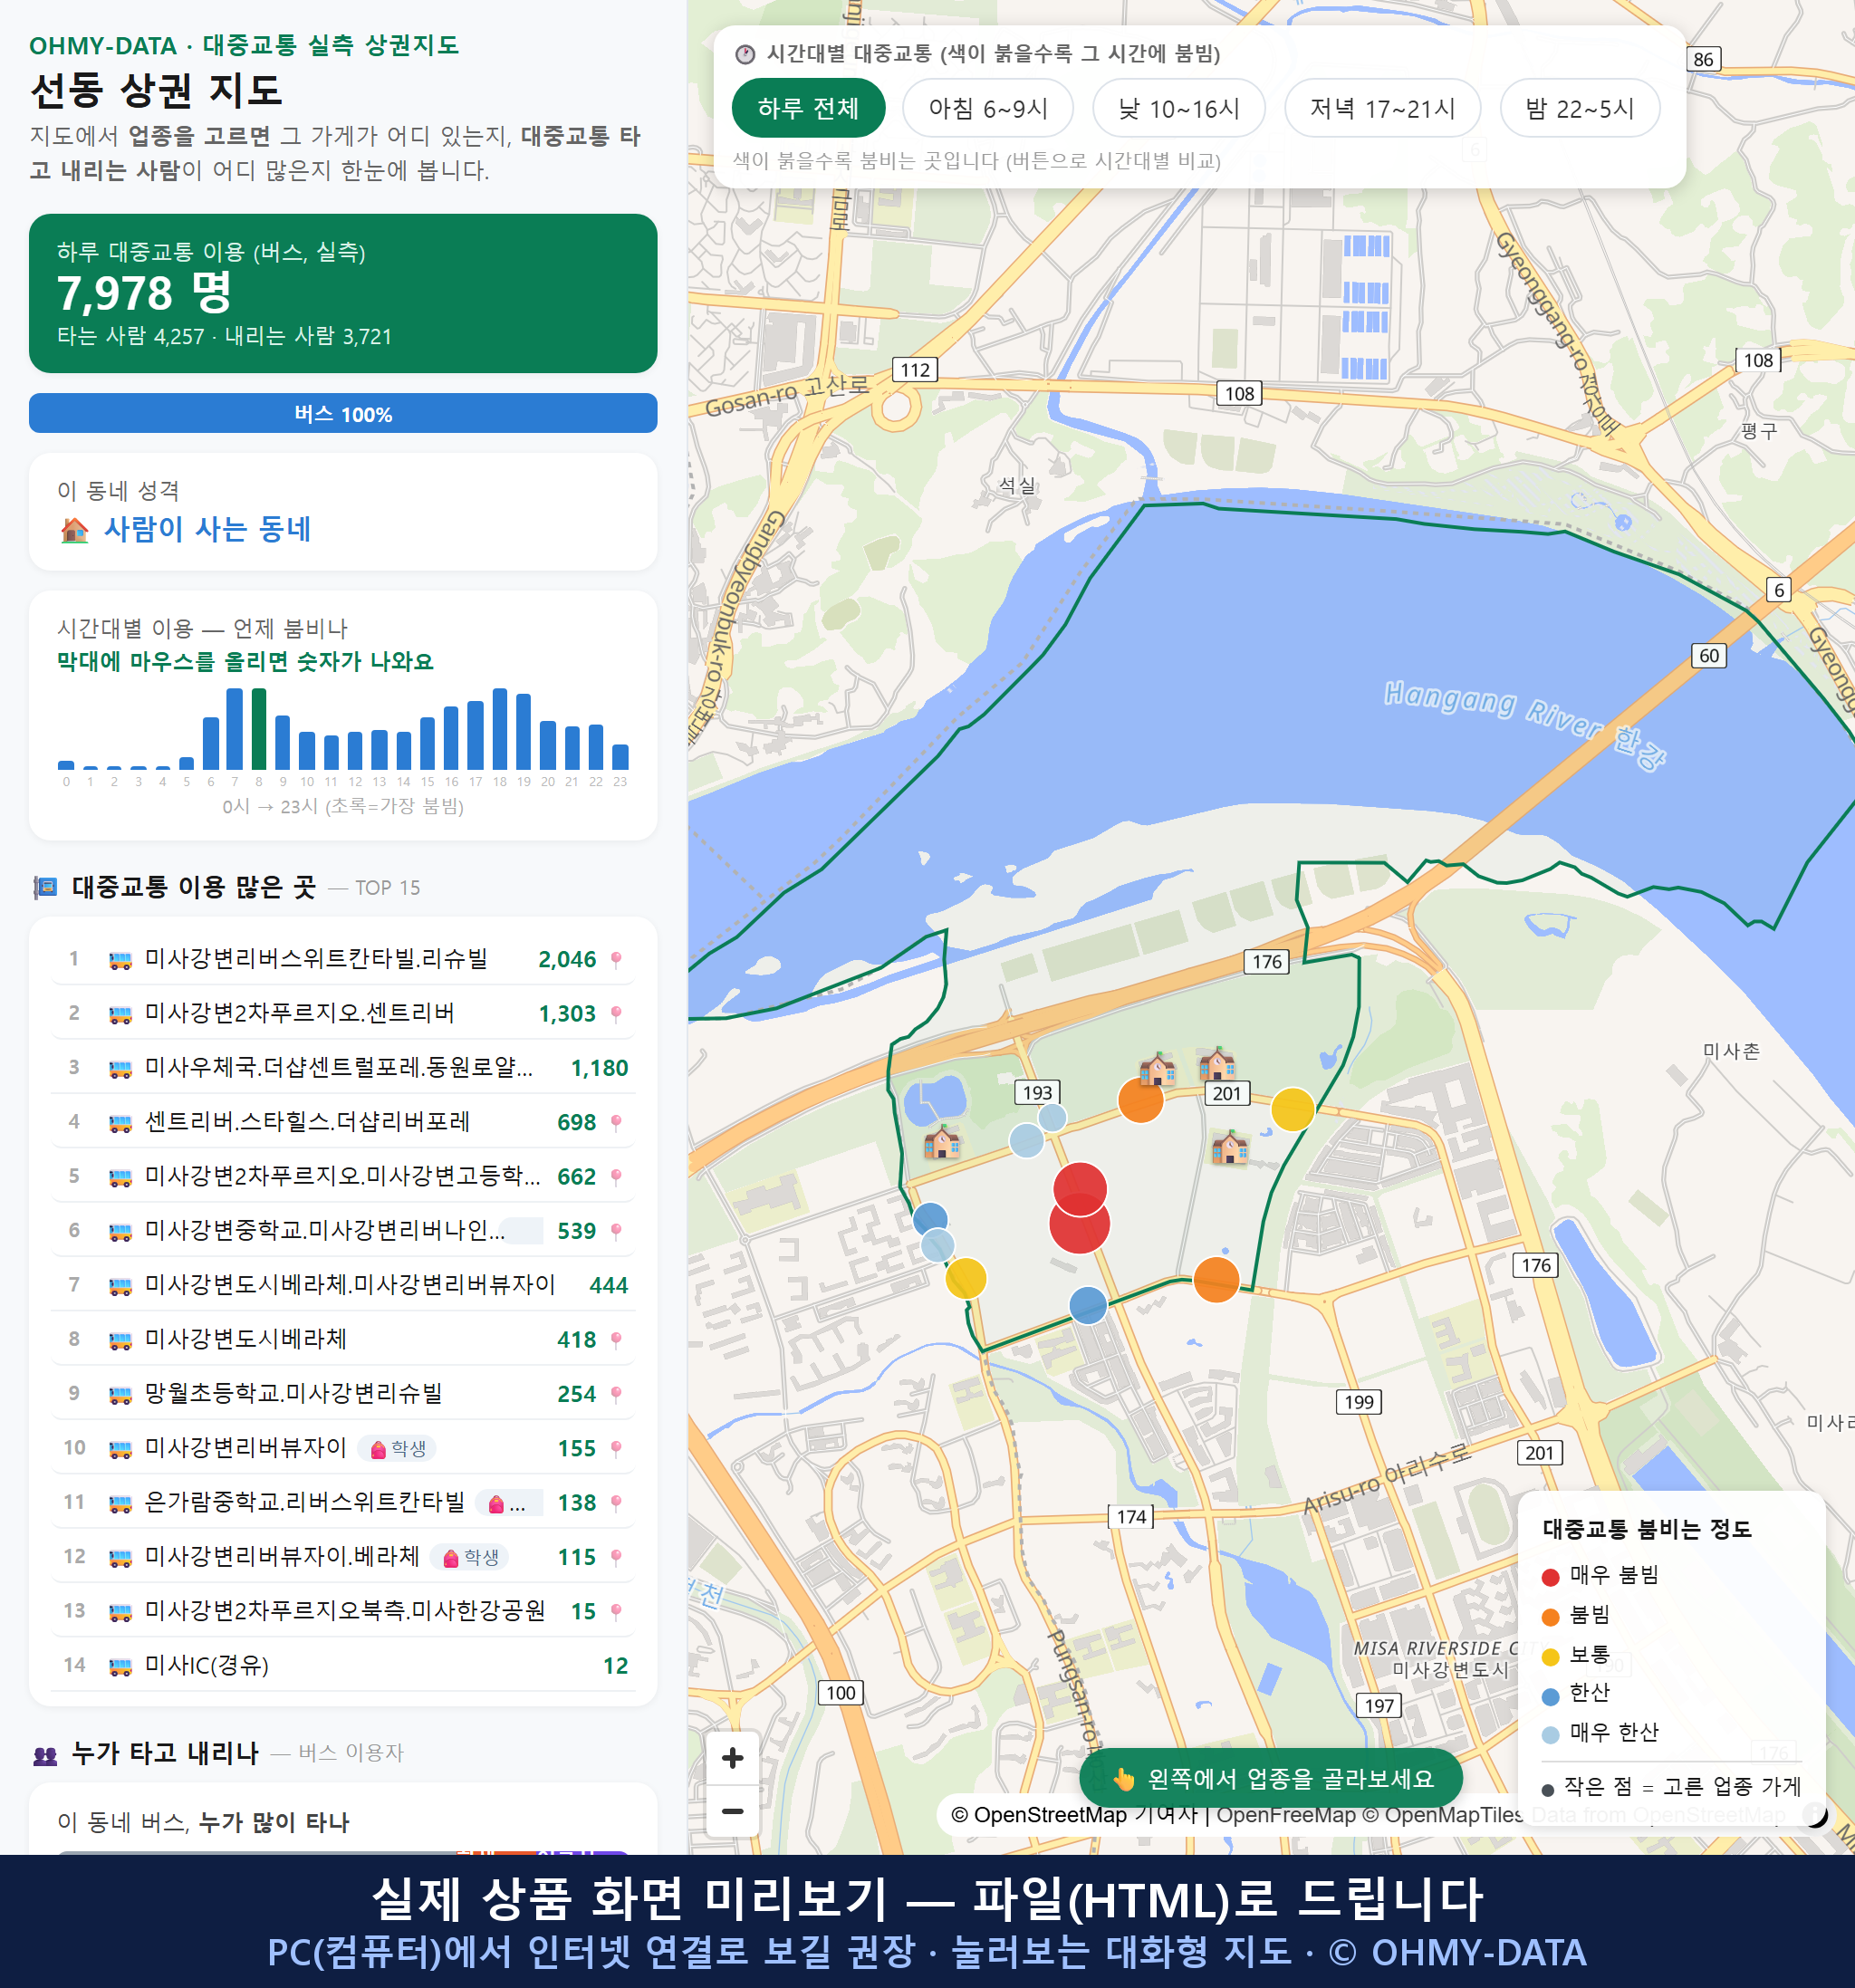The image size is (1855, 1988).
Task: Click pin icon beside the 138 value
Action: pos(616,1502)
